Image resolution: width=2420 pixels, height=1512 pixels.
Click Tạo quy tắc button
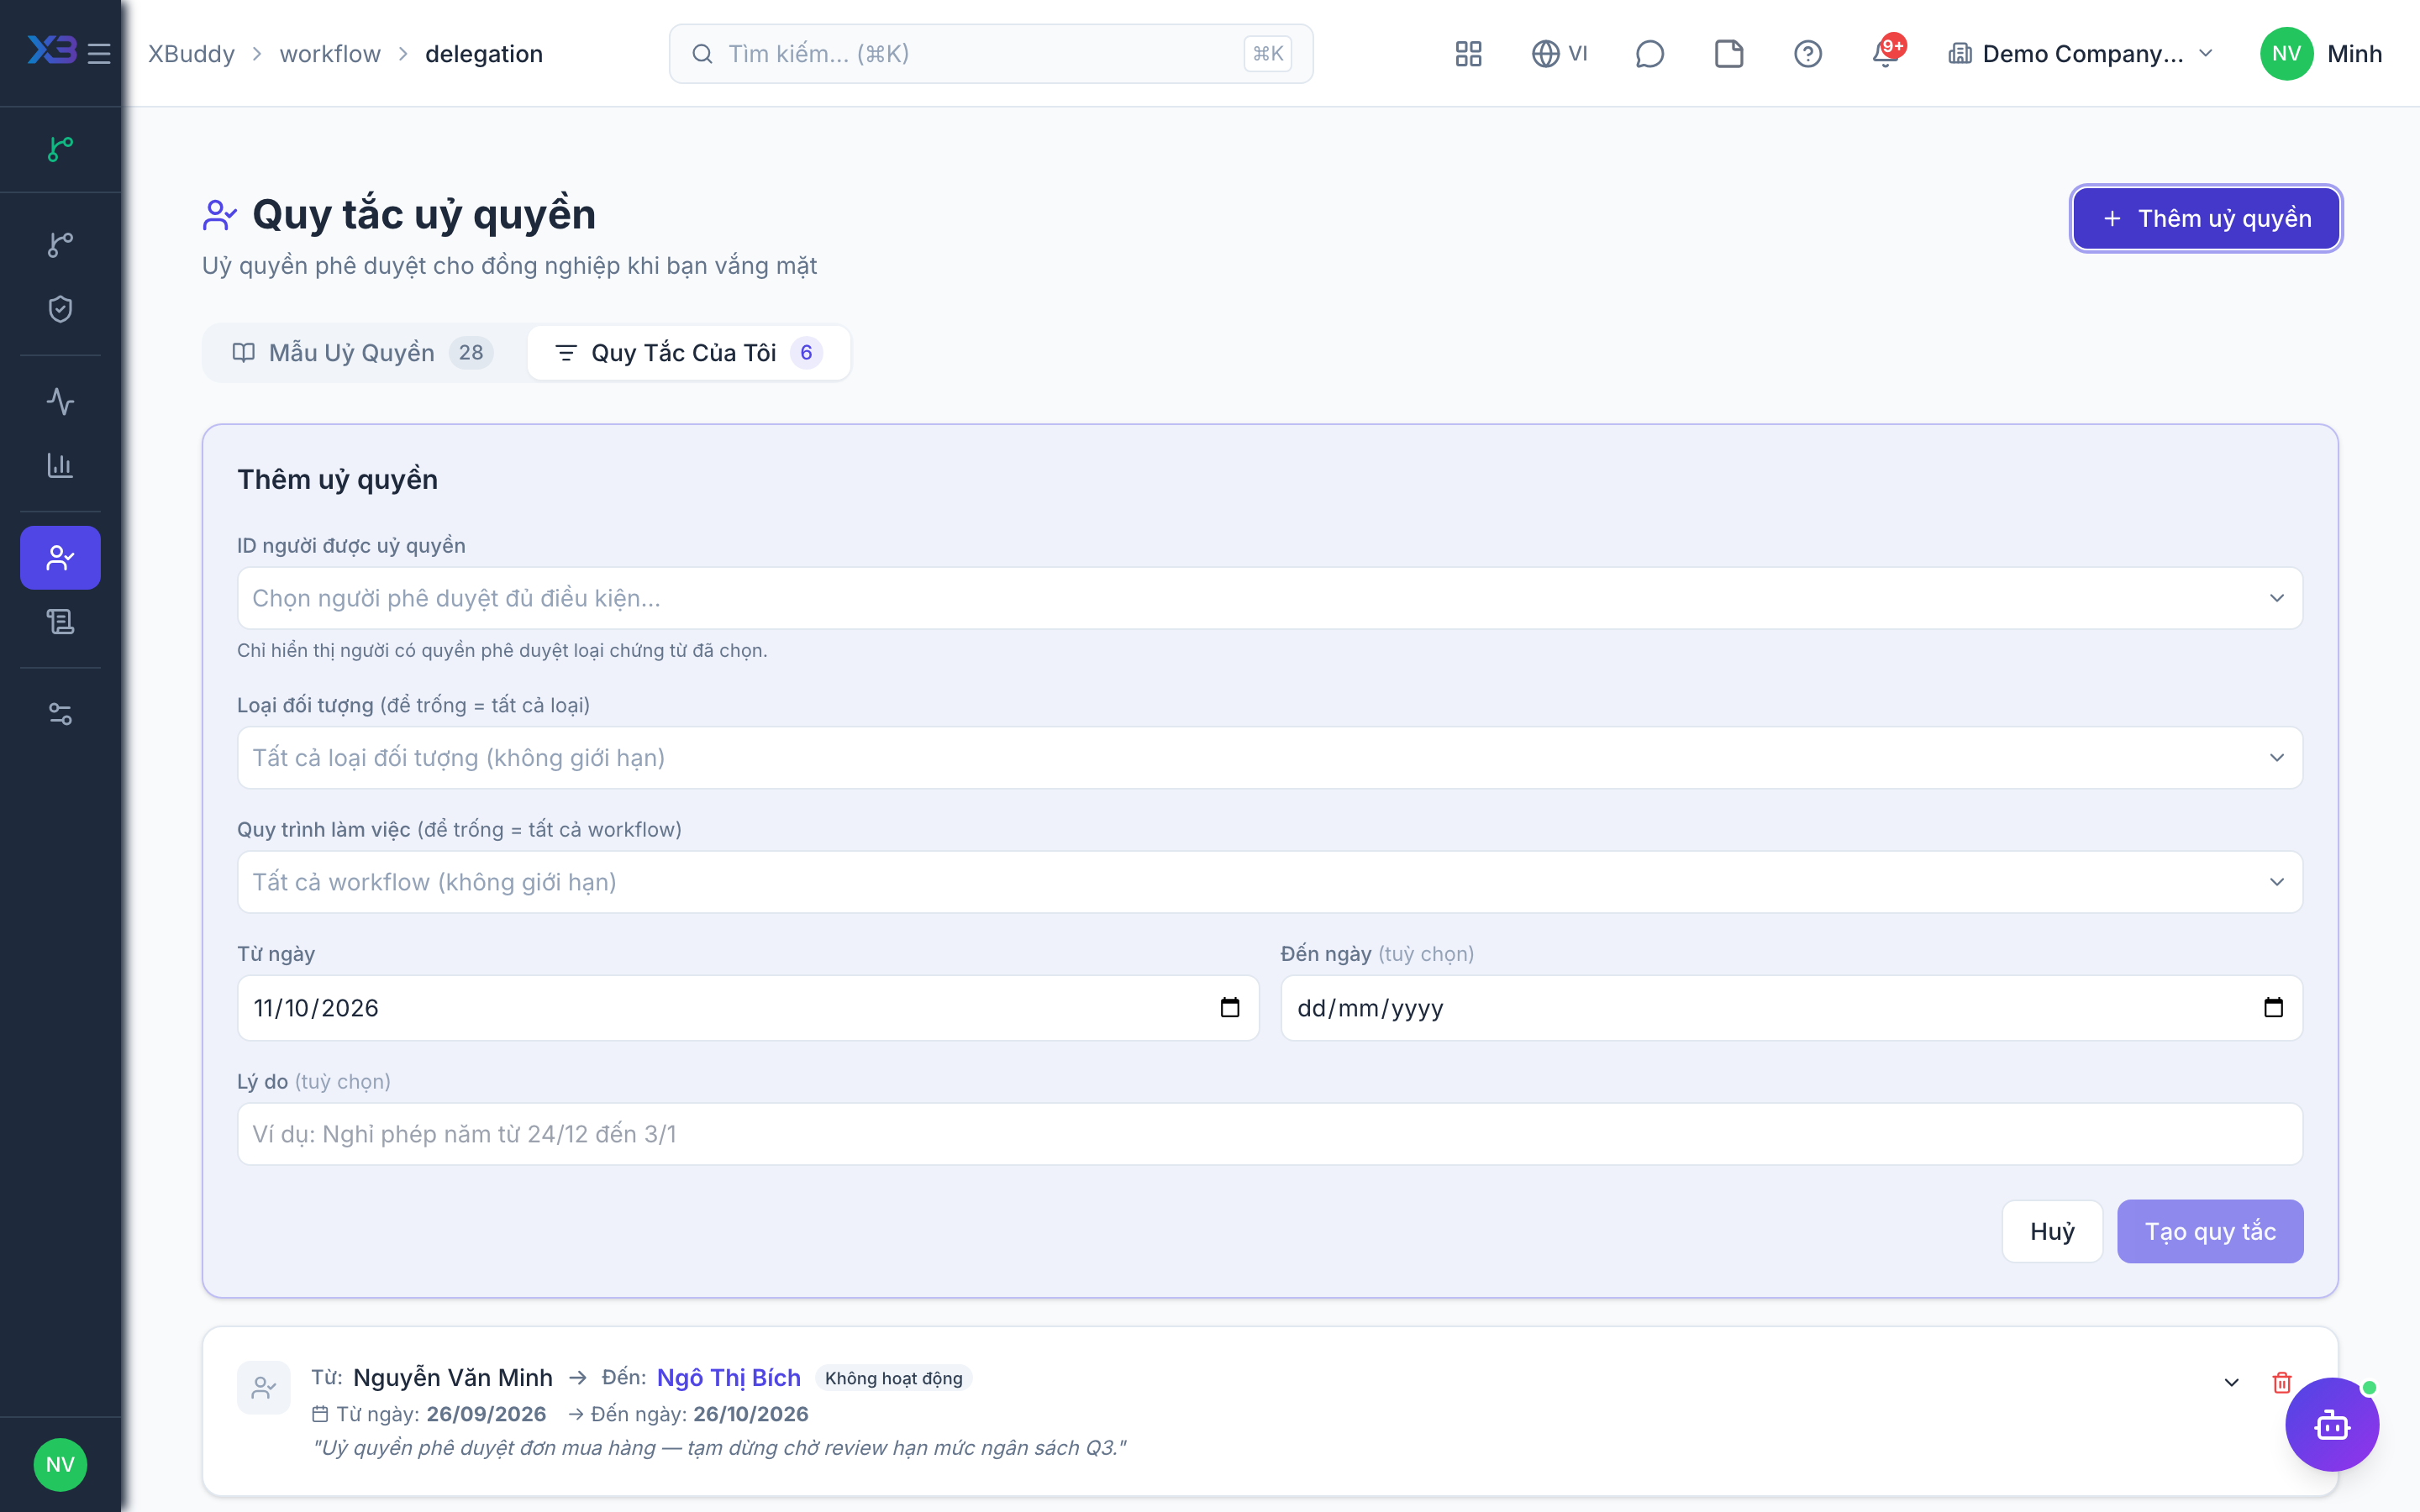tap(2210, 1232)
